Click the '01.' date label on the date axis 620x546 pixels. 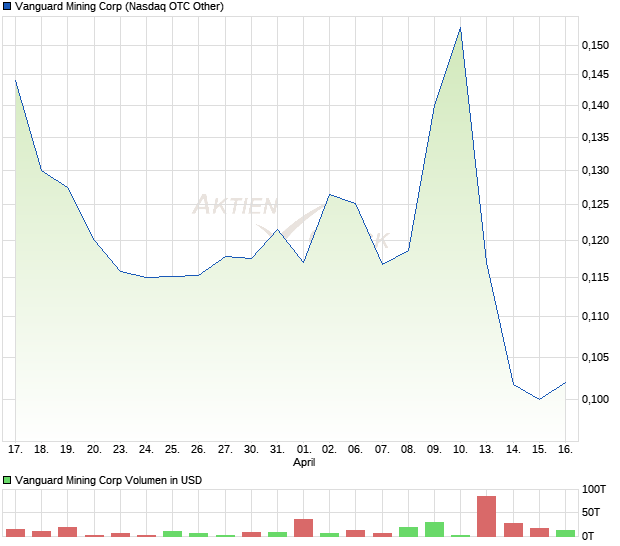click(304, 449)
